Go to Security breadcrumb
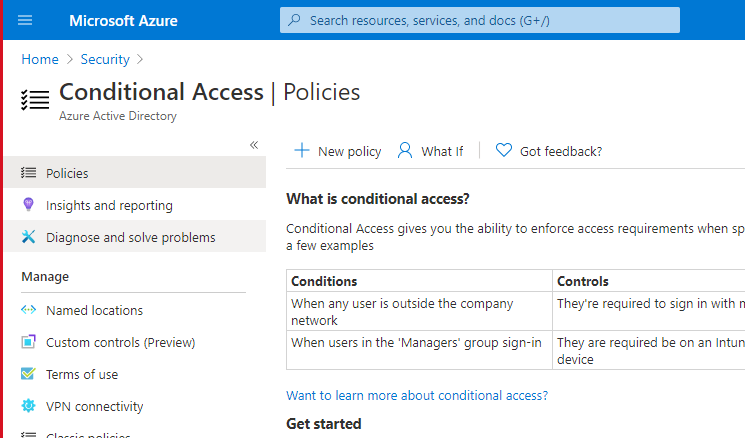 105,59
